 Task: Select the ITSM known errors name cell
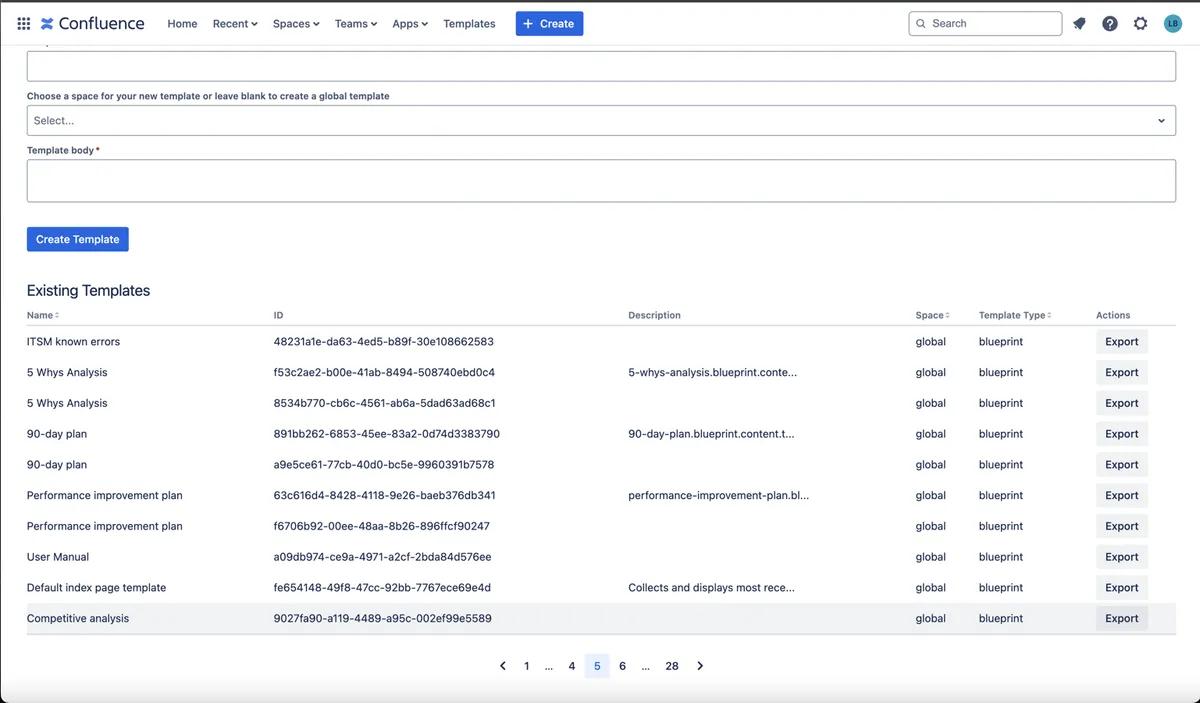(73, 342)
